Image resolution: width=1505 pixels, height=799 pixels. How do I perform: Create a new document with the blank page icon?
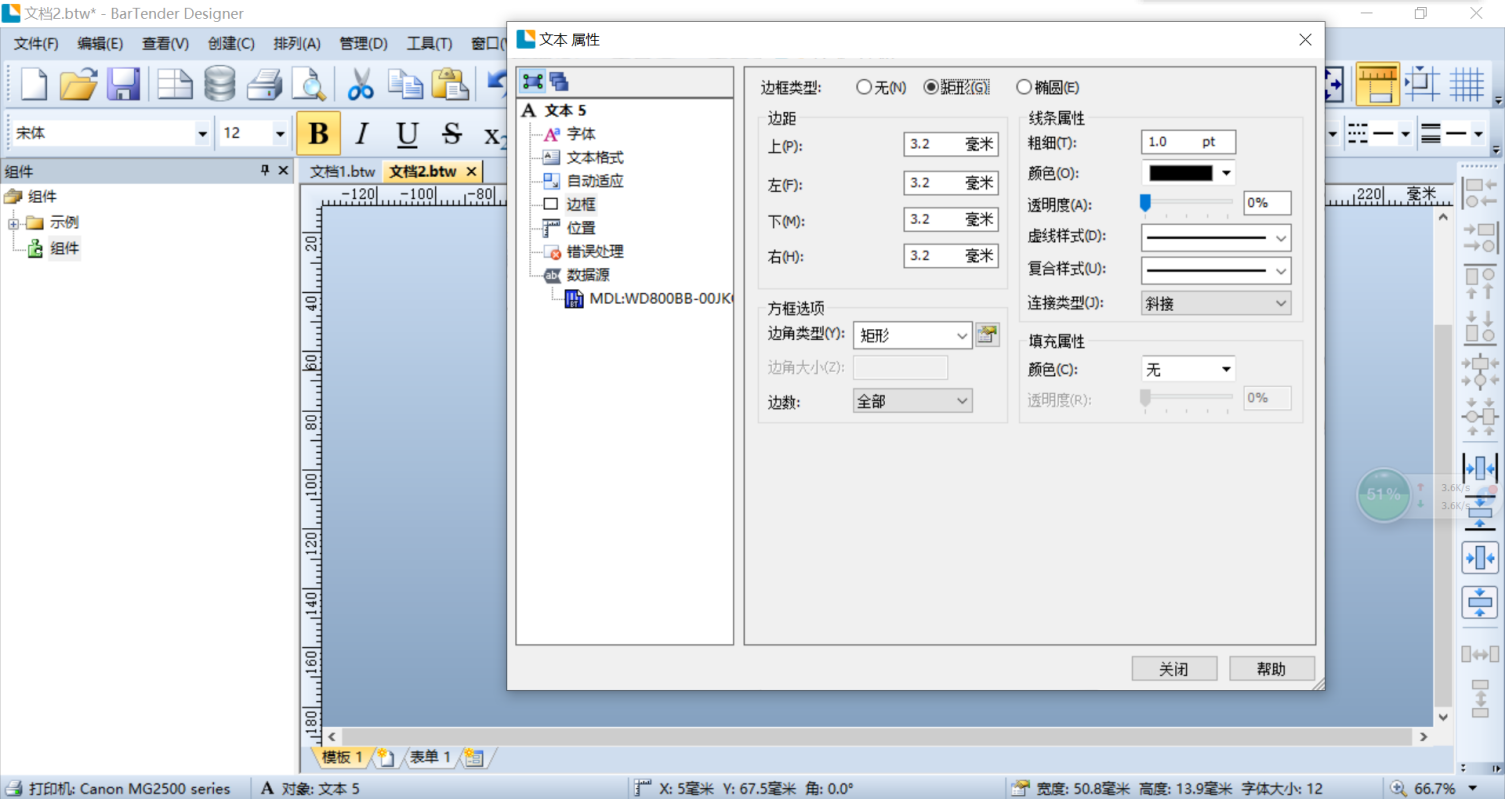pyautogui.click(x=33, y=84)
